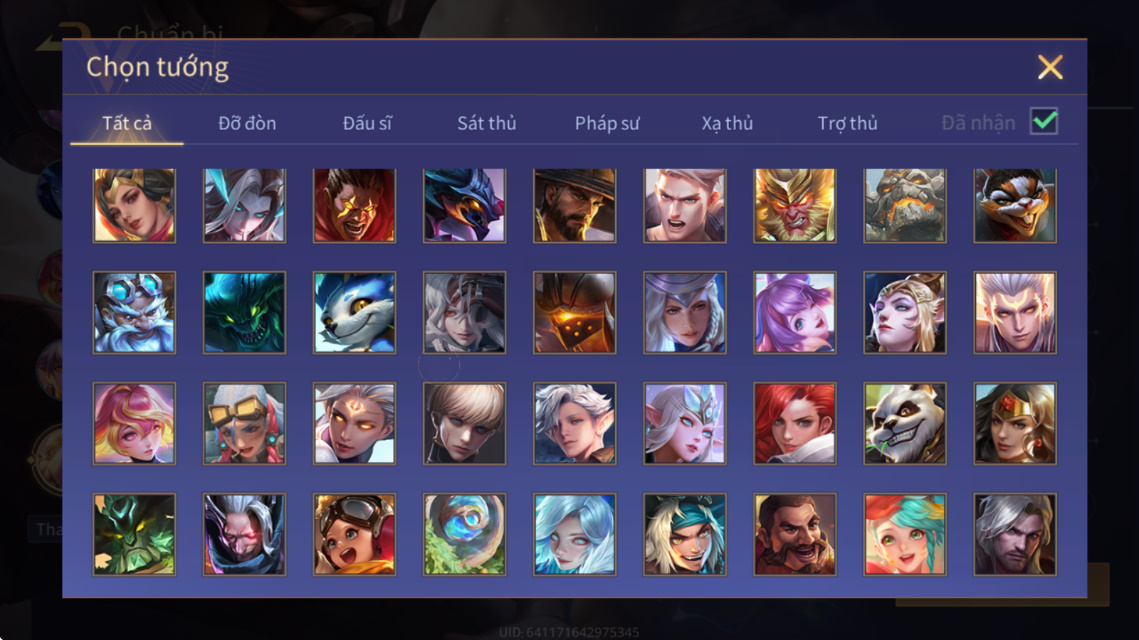The image size is (1139, 640).
Task: Pick the golden Monkey King hero
Action: coord(795,205)
